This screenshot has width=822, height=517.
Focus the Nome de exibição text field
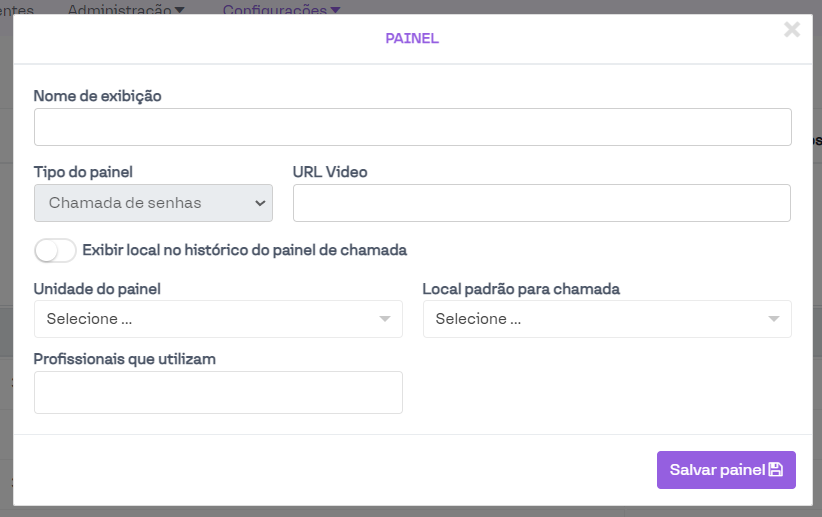(x=412, y=128)
